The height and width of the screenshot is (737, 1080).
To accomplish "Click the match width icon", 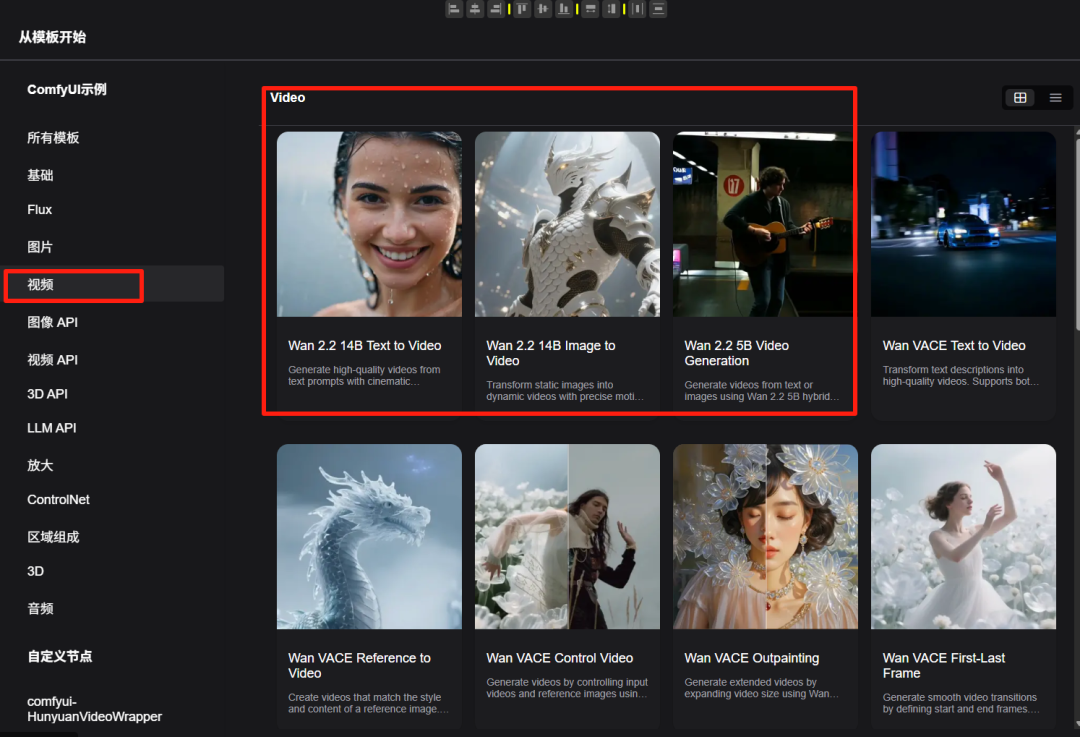I will point(590,9).
